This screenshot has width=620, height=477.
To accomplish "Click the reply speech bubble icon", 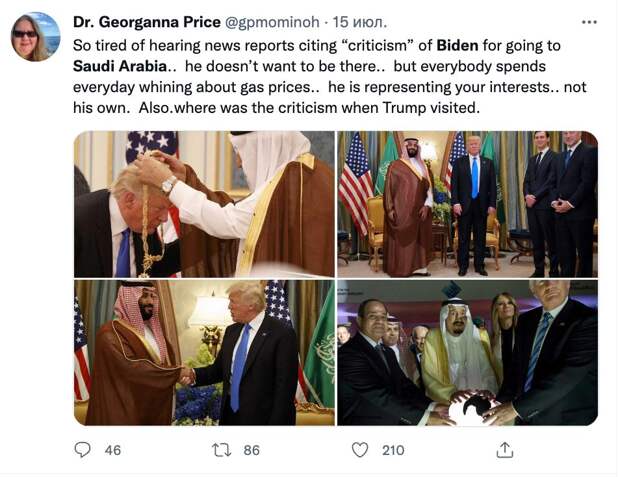I will [x=82, y=450].
